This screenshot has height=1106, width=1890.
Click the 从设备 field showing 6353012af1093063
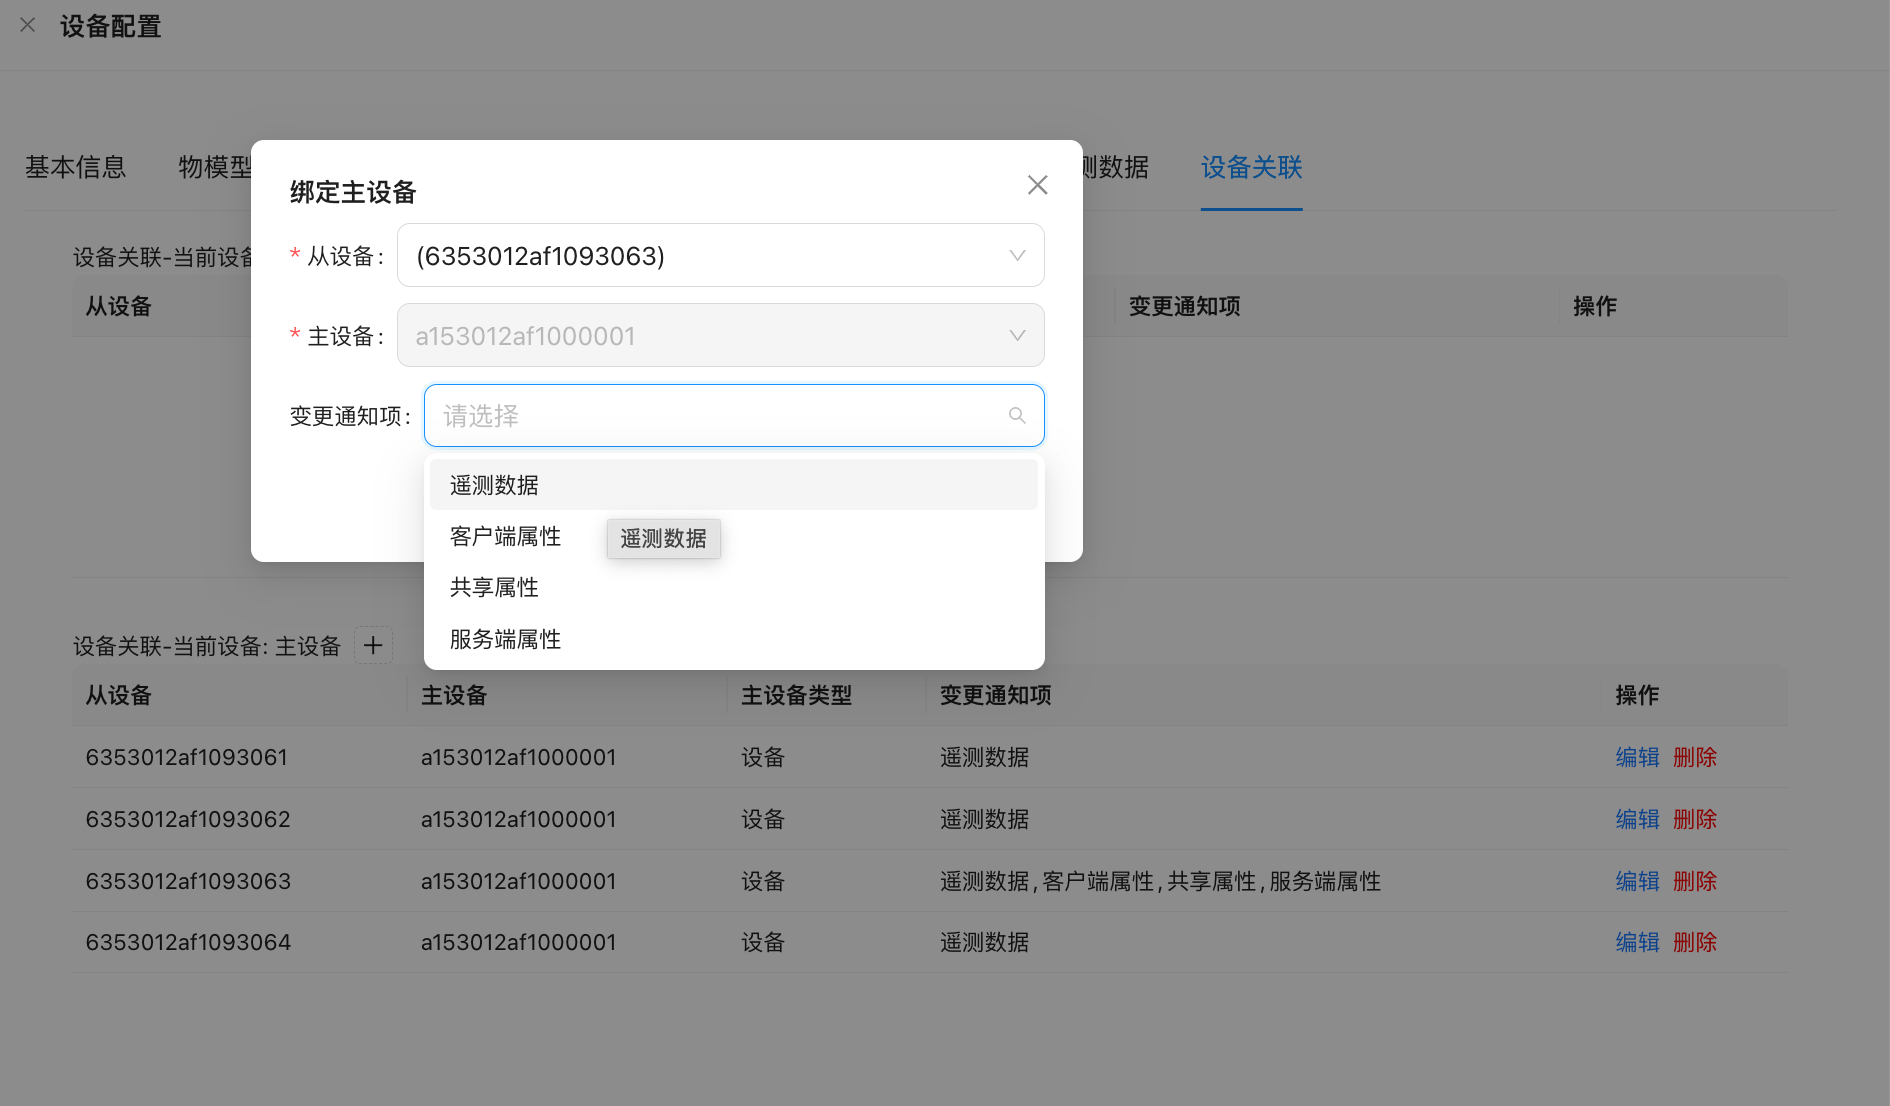(x=700, y=256)
